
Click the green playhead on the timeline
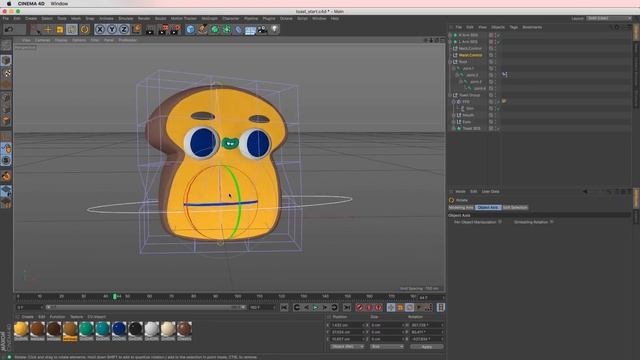pyautogui.click(x=115, y=296)
